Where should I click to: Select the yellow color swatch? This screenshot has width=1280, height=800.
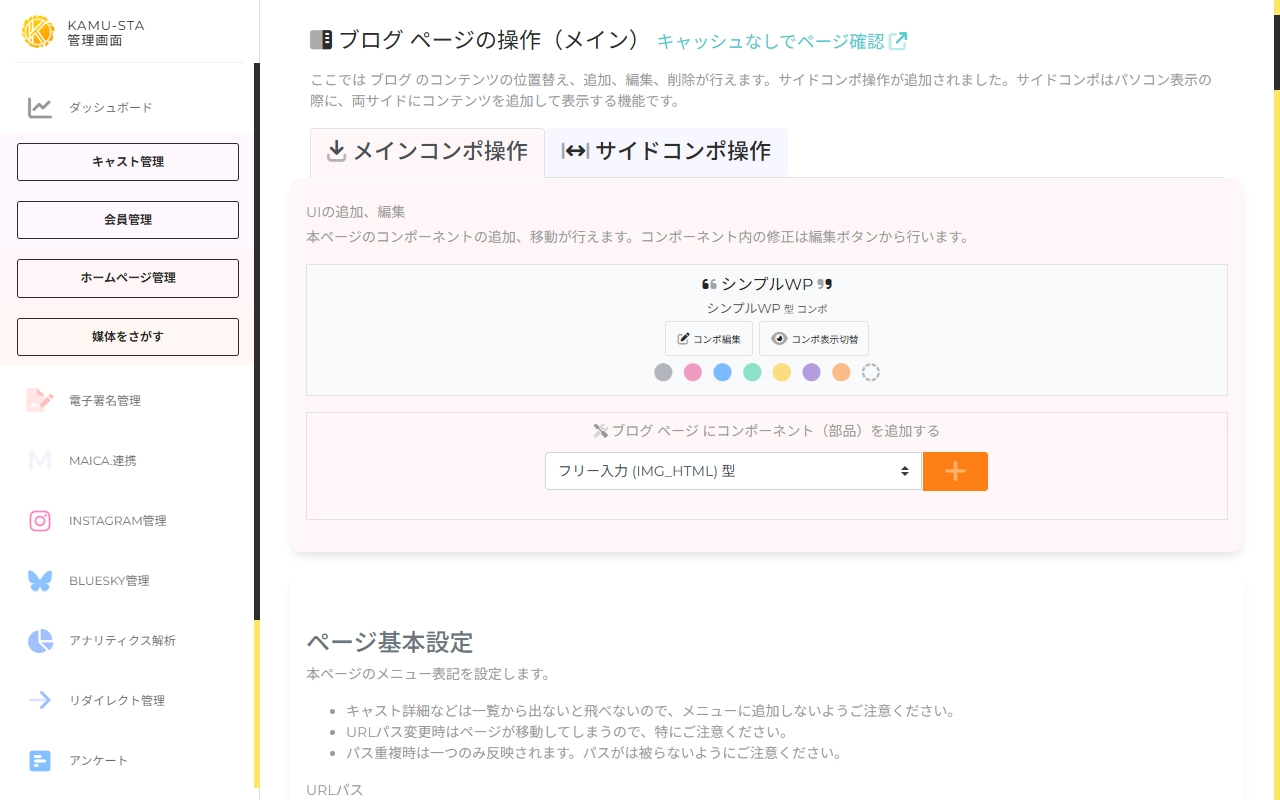point(782,372)
